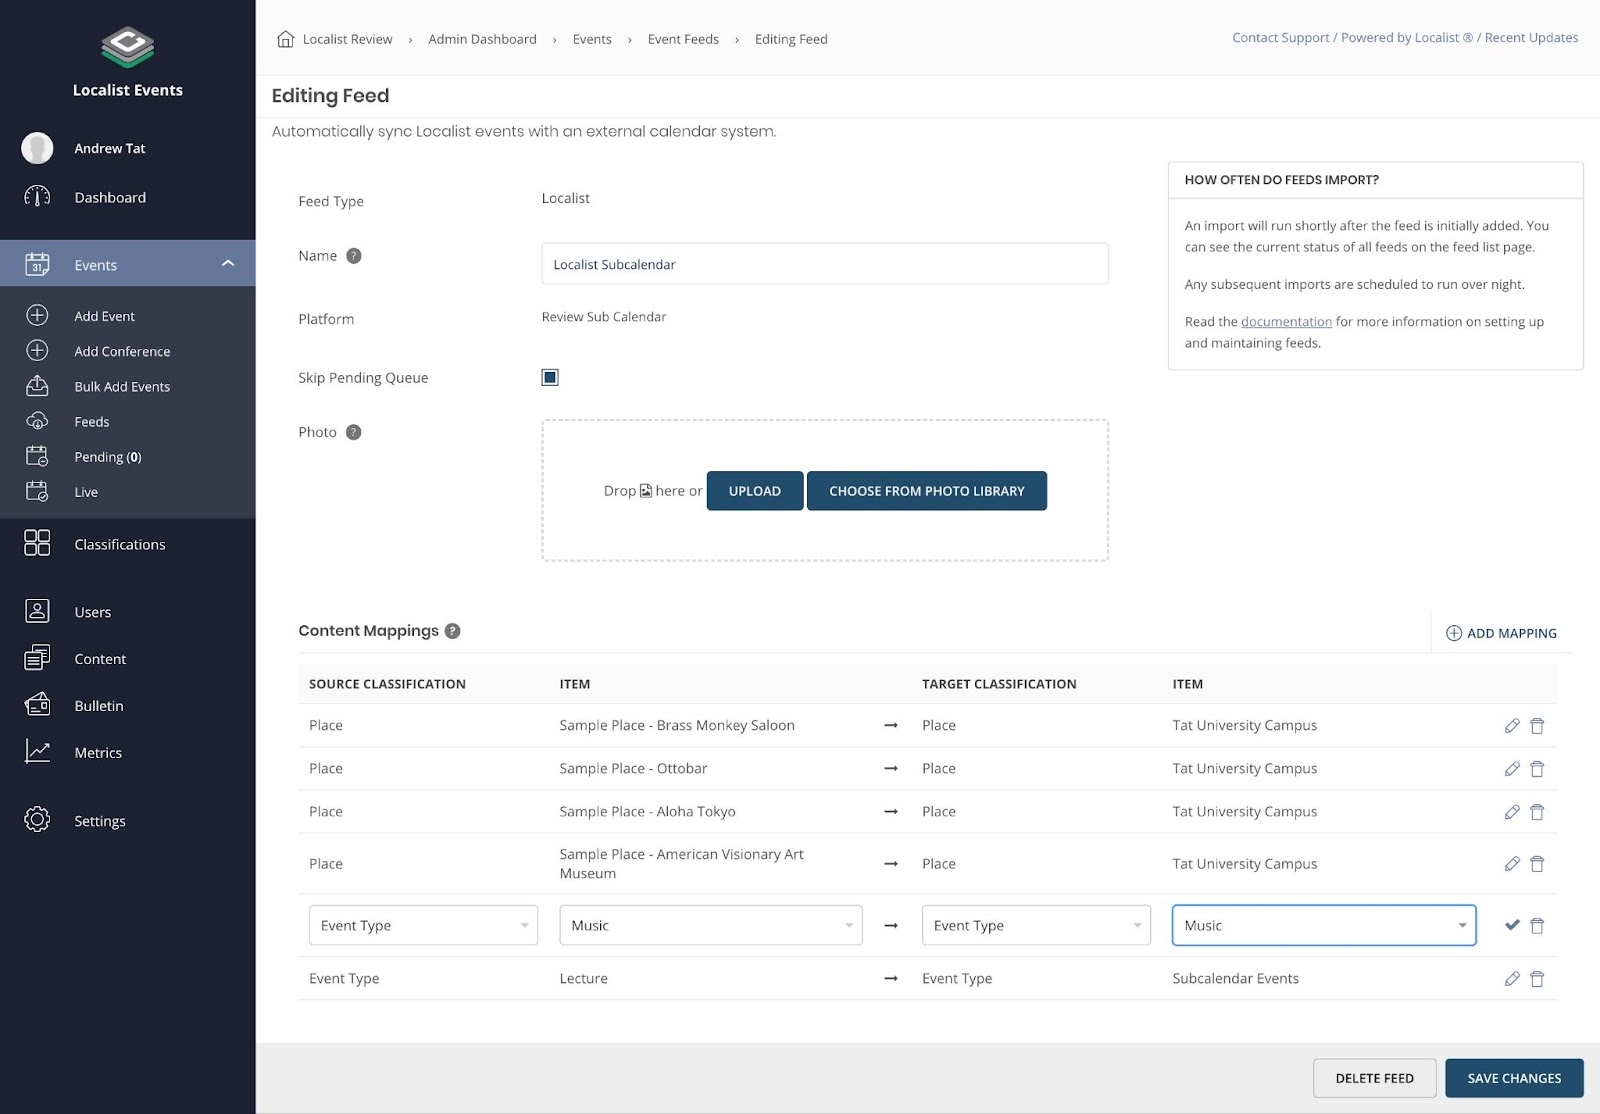Click the photo drop zone area
The width and height of the screenshot is (1600, 1114).
pos(825,490)
